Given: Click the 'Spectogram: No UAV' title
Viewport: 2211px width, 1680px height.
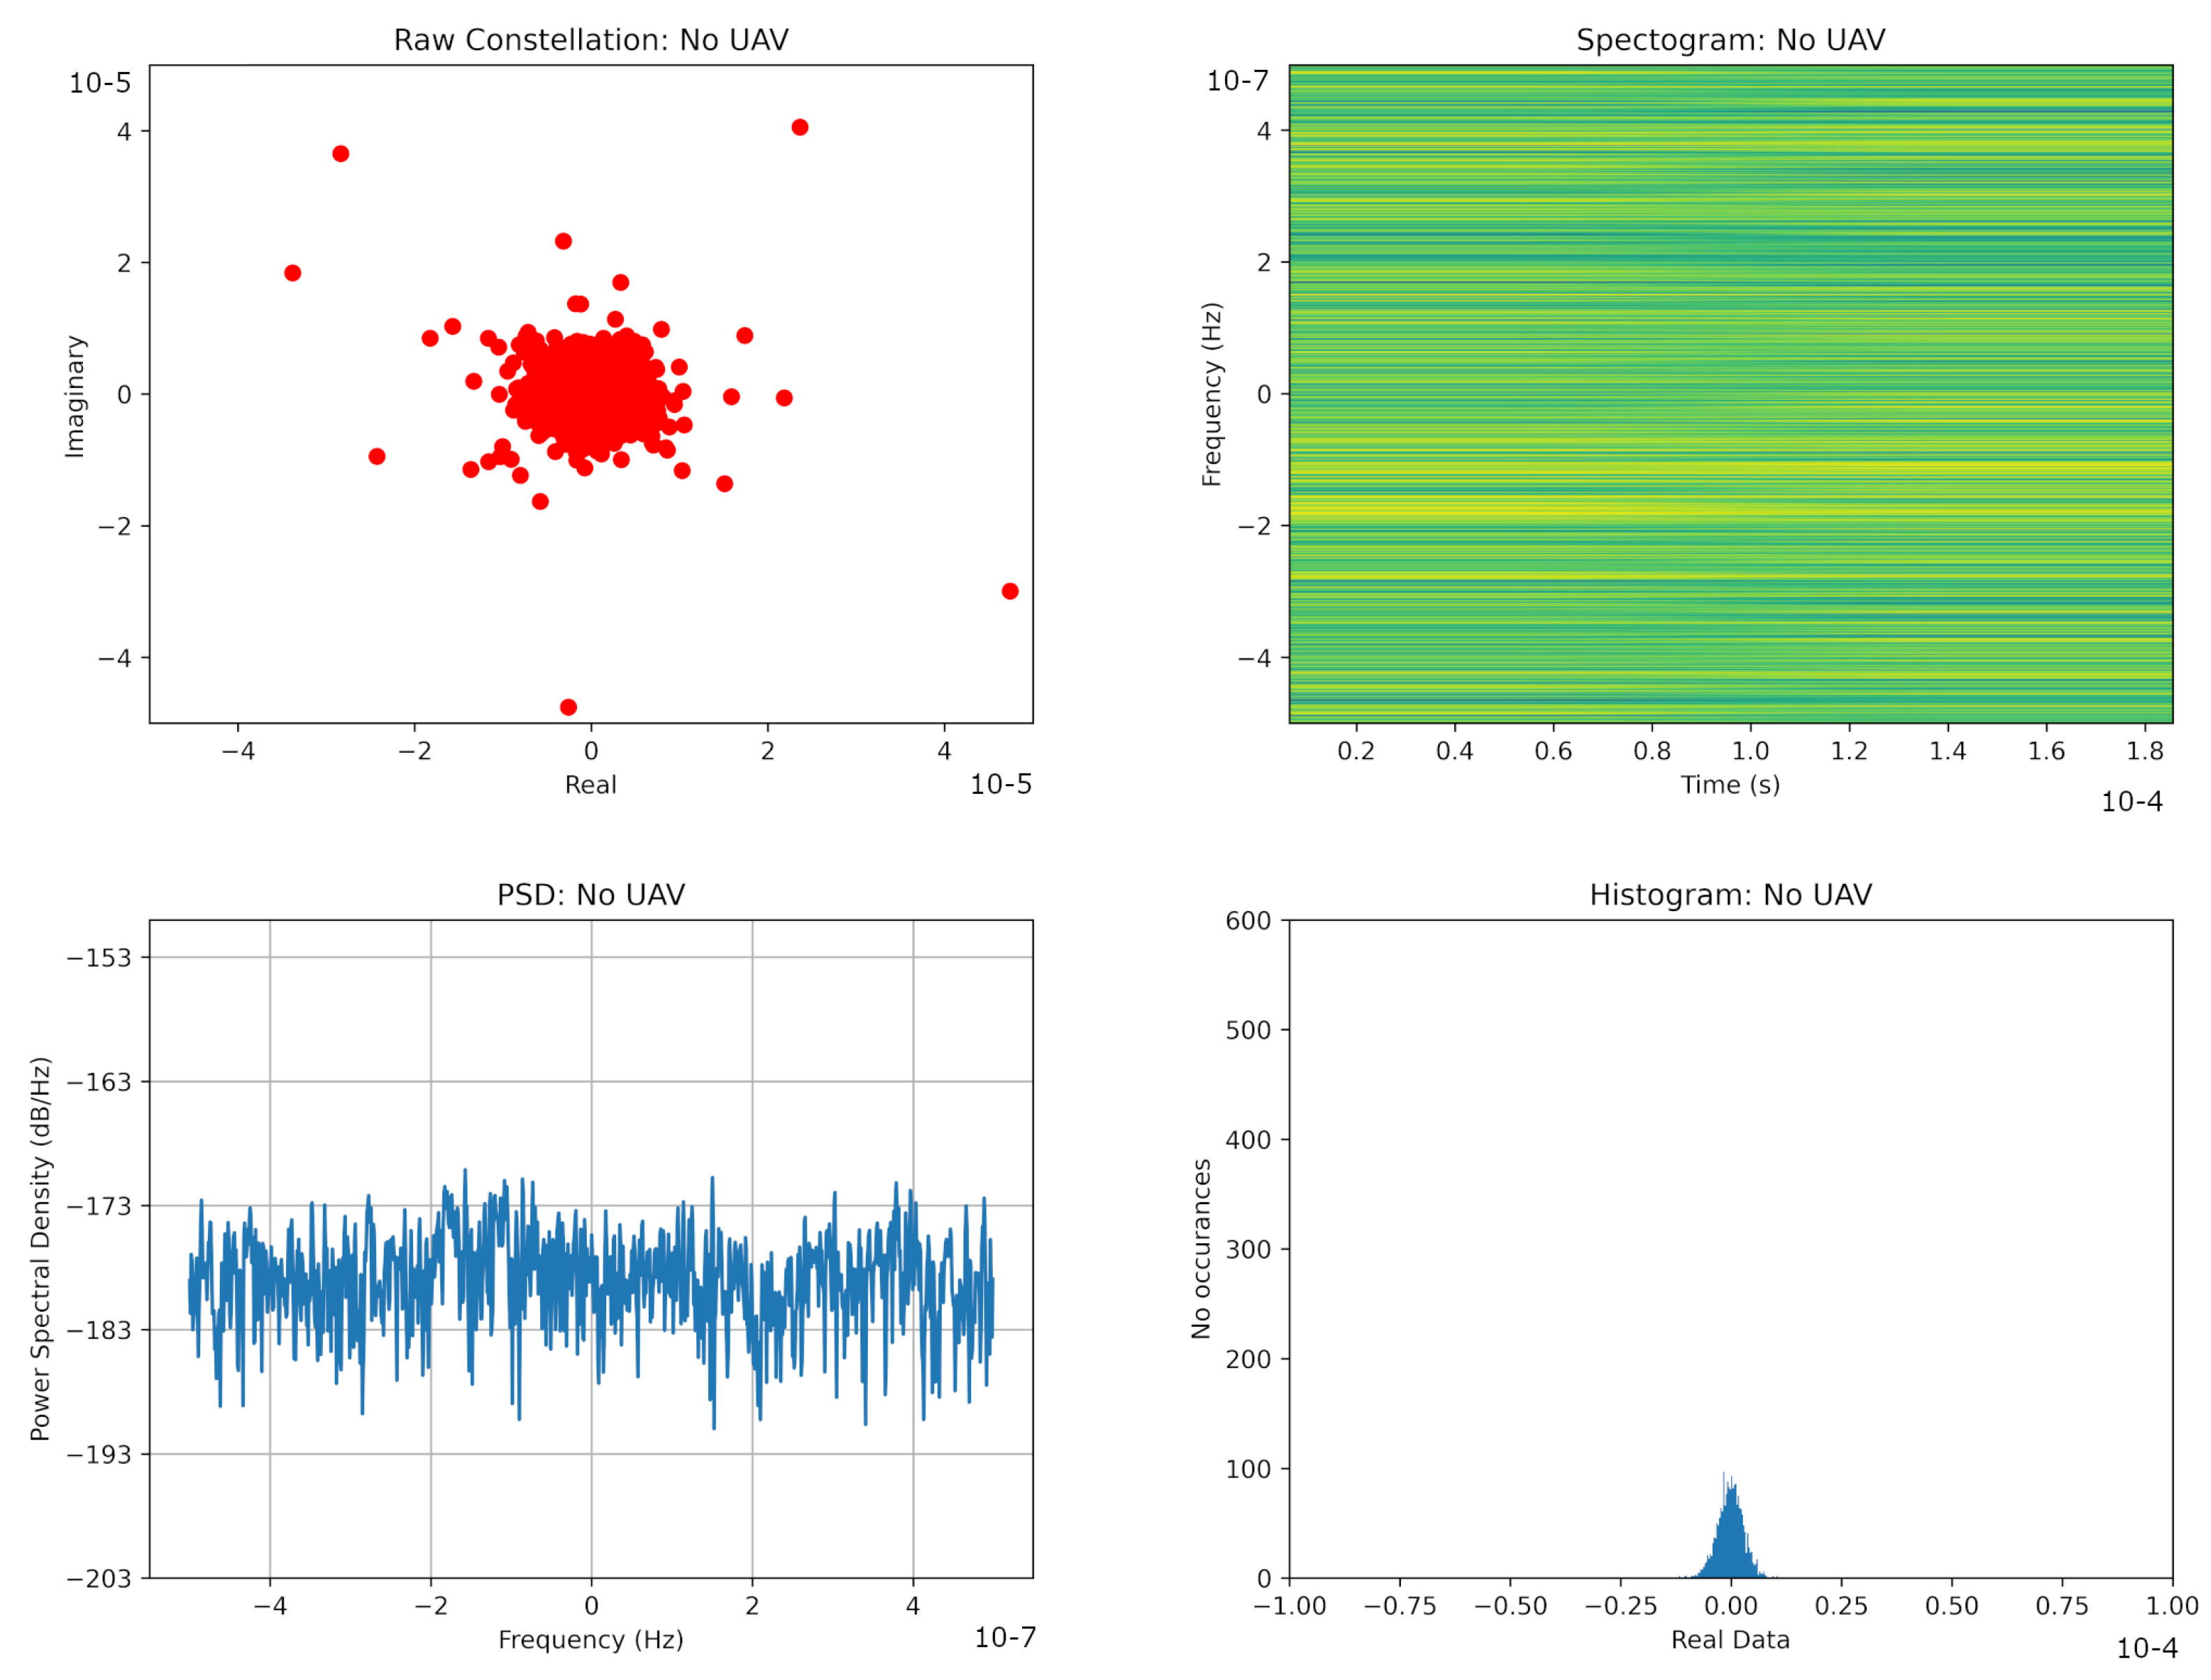Looking at the screenshot, I should 1730,40.
